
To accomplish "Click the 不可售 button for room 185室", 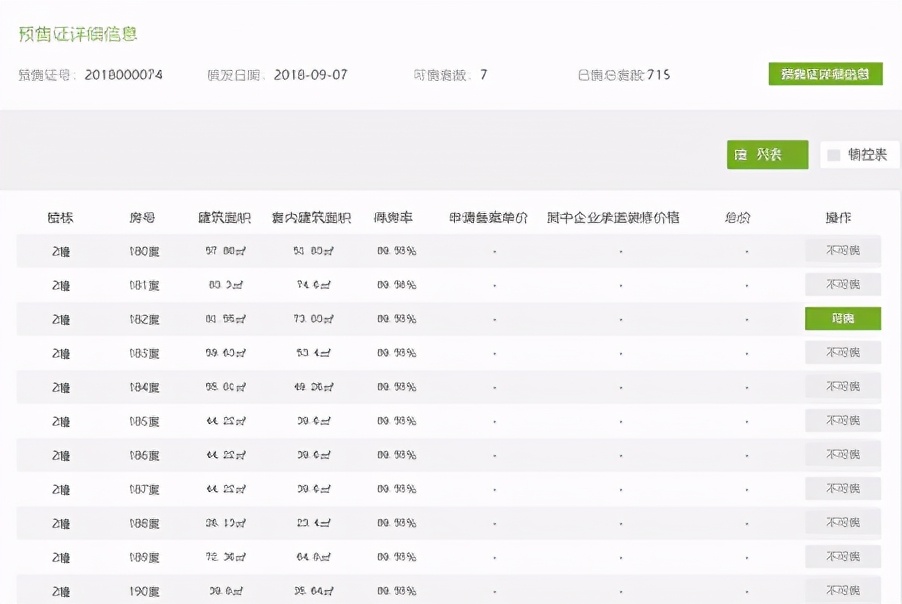I will click(842, 420).
